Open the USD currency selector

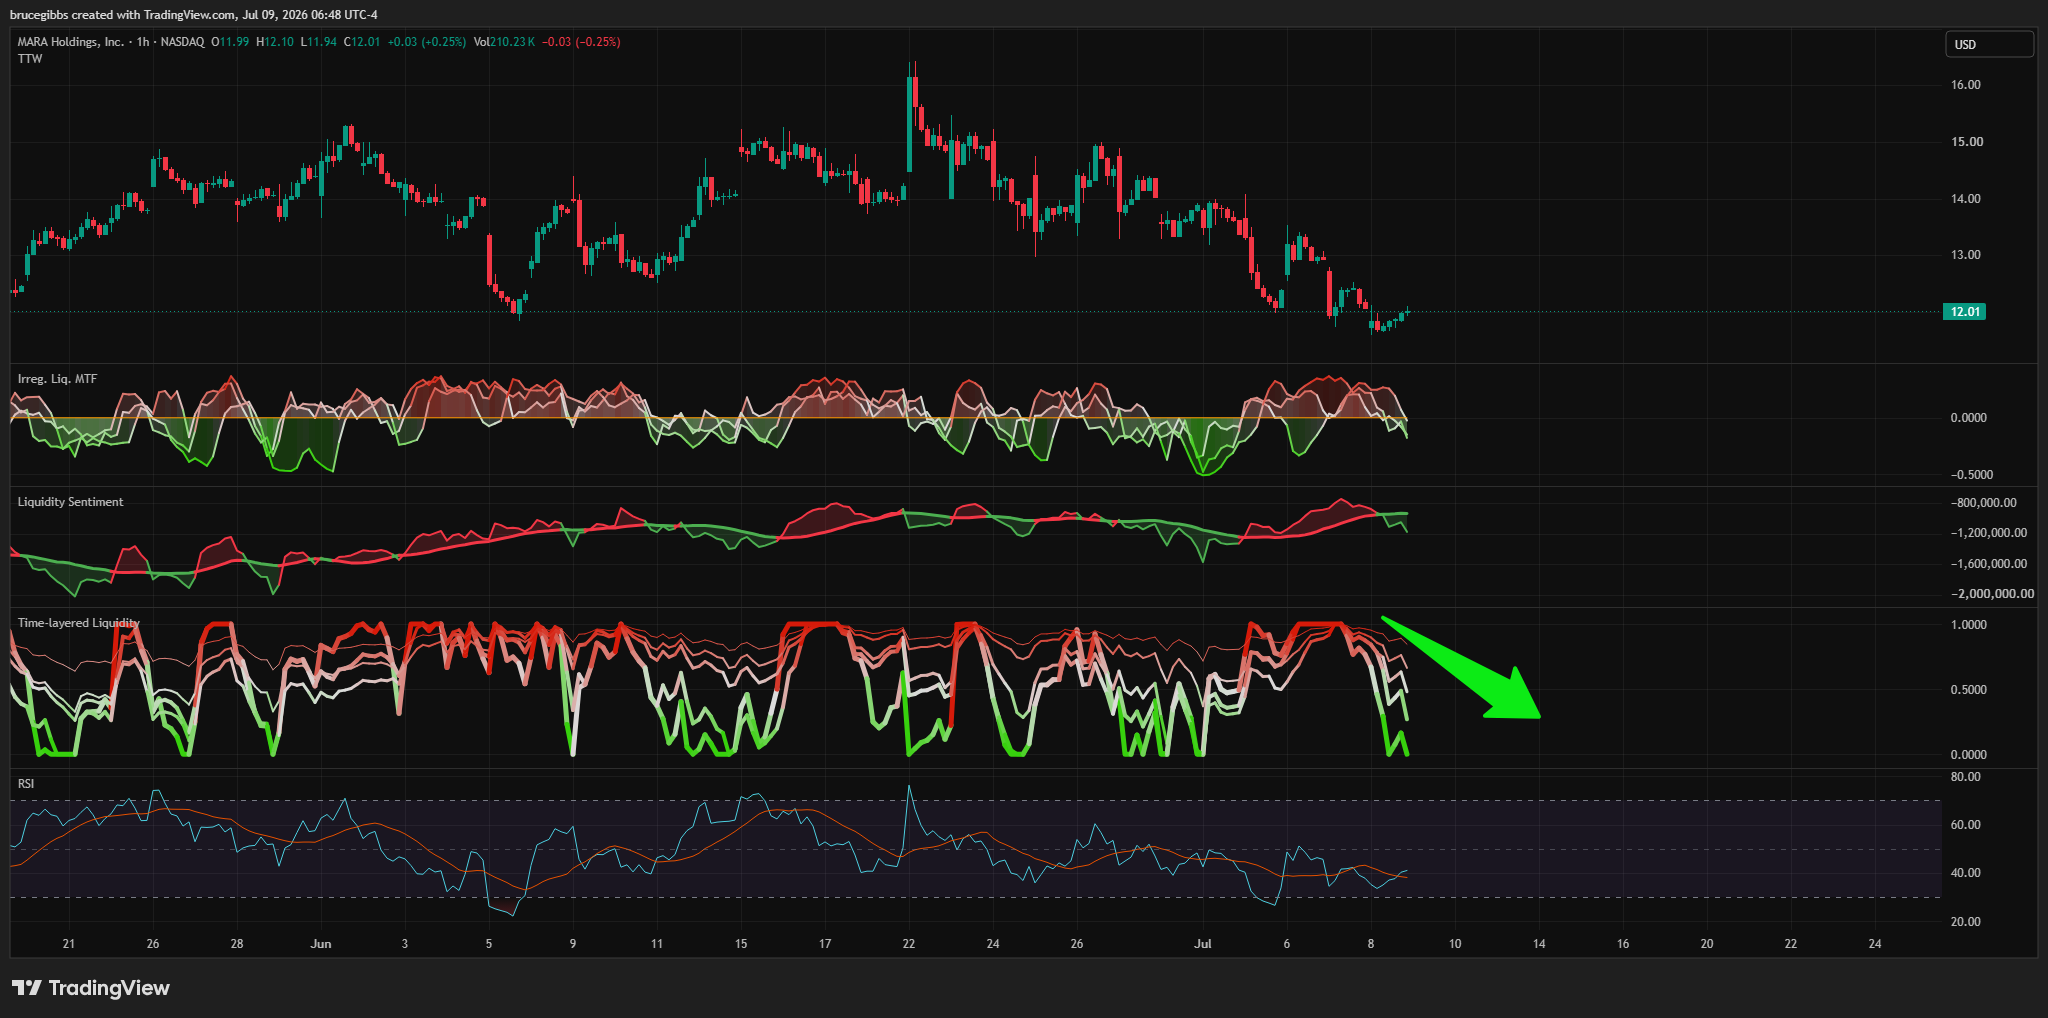1988,44
